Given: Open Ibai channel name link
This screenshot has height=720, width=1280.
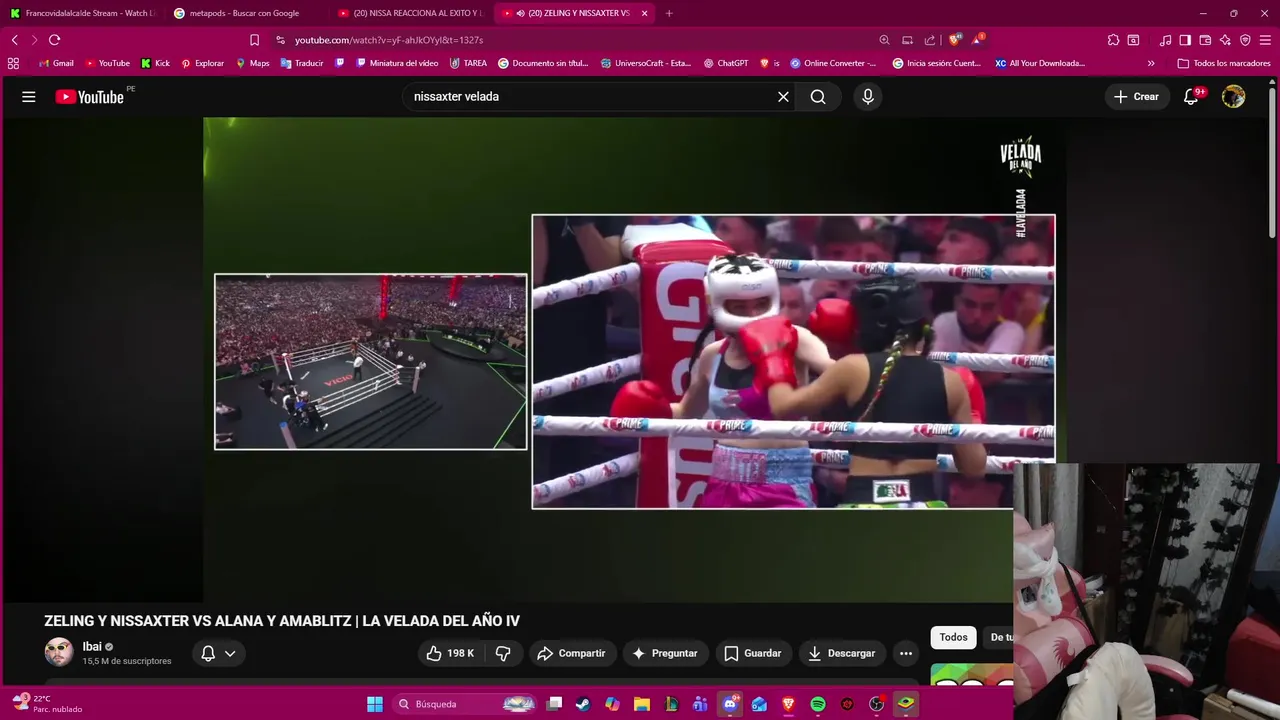Looking at the screenshot, I should [x=92, y=647].
